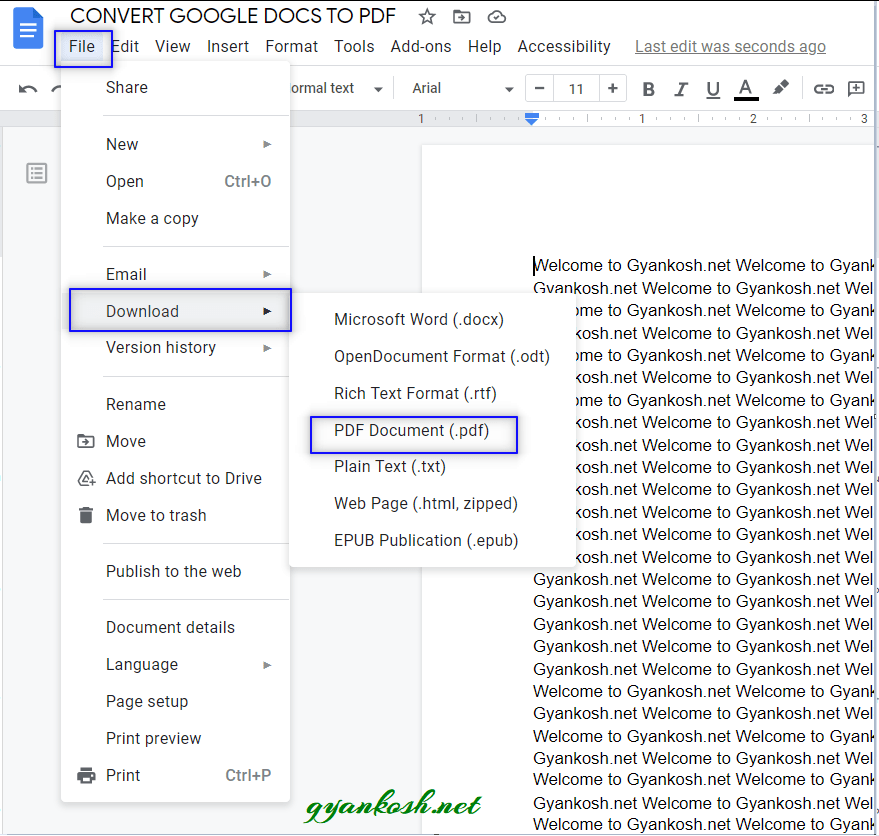Open the View menu

point(173,47)
